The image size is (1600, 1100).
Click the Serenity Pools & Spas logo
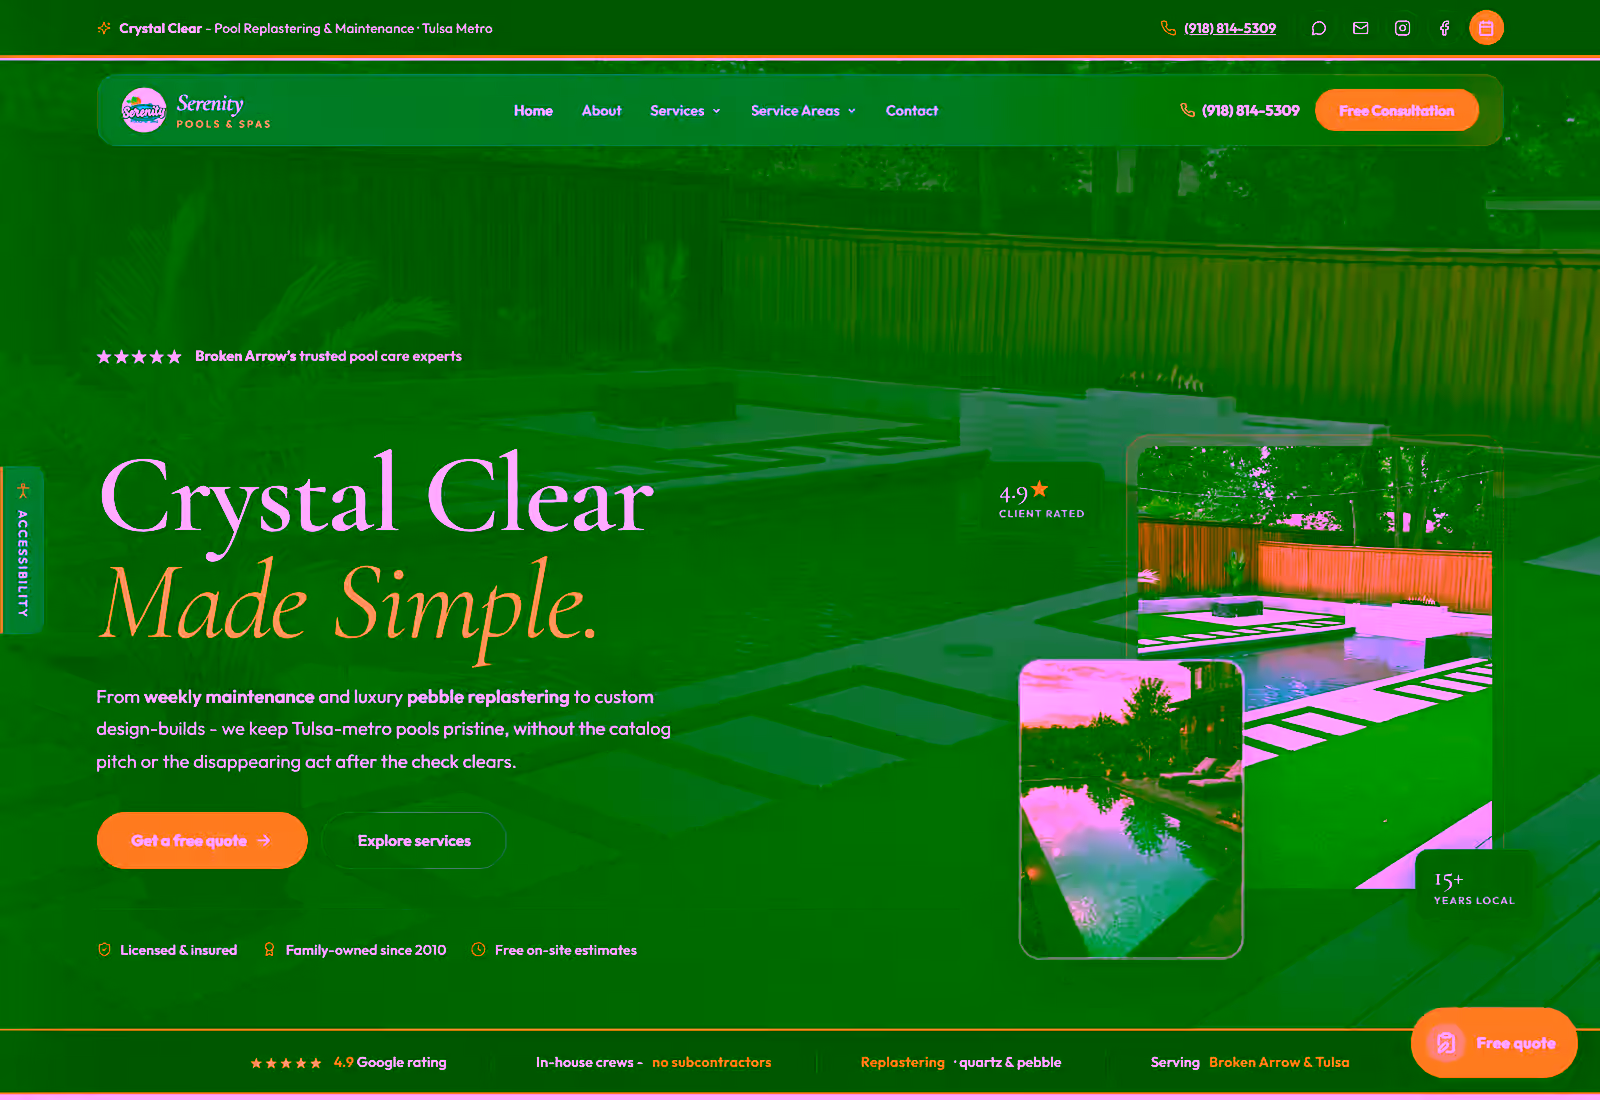click(x=196, y=110)
